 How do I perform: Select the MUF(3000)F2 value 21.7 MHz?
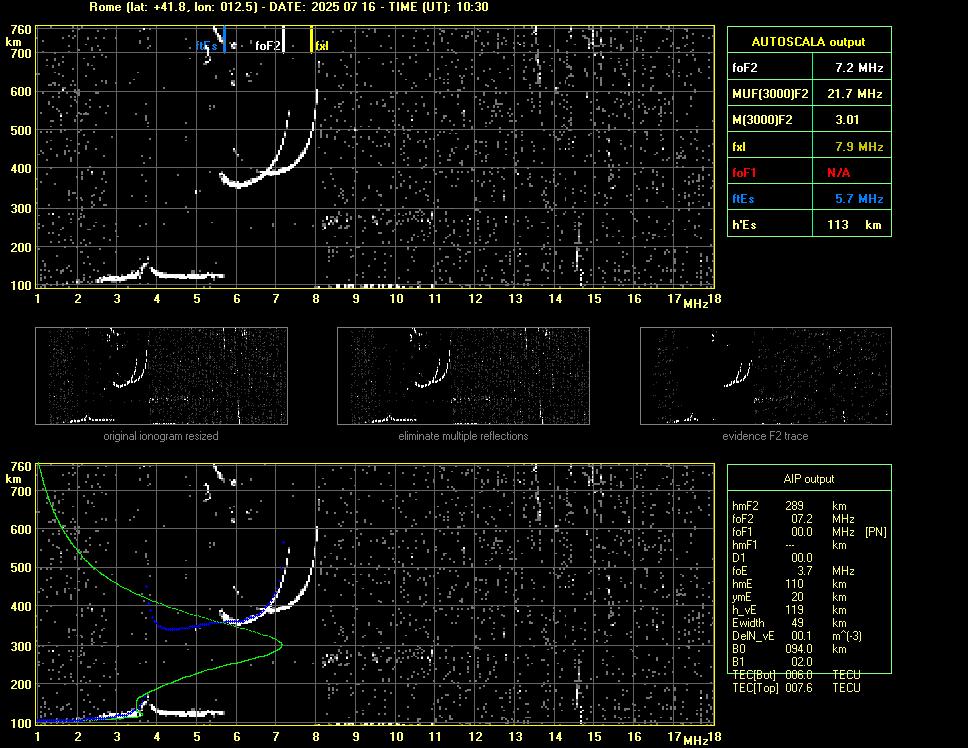[854, 94]
